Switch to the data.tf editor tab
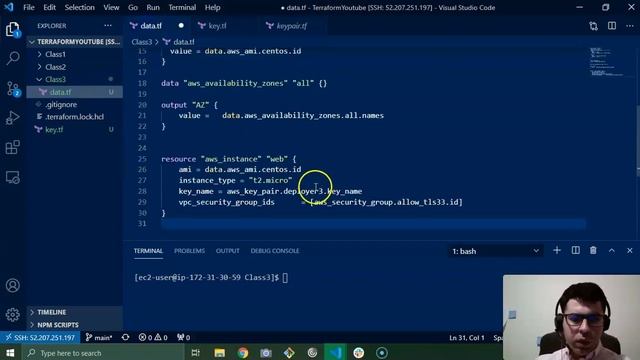Screen dimensions: 640x360 point(151,26)
